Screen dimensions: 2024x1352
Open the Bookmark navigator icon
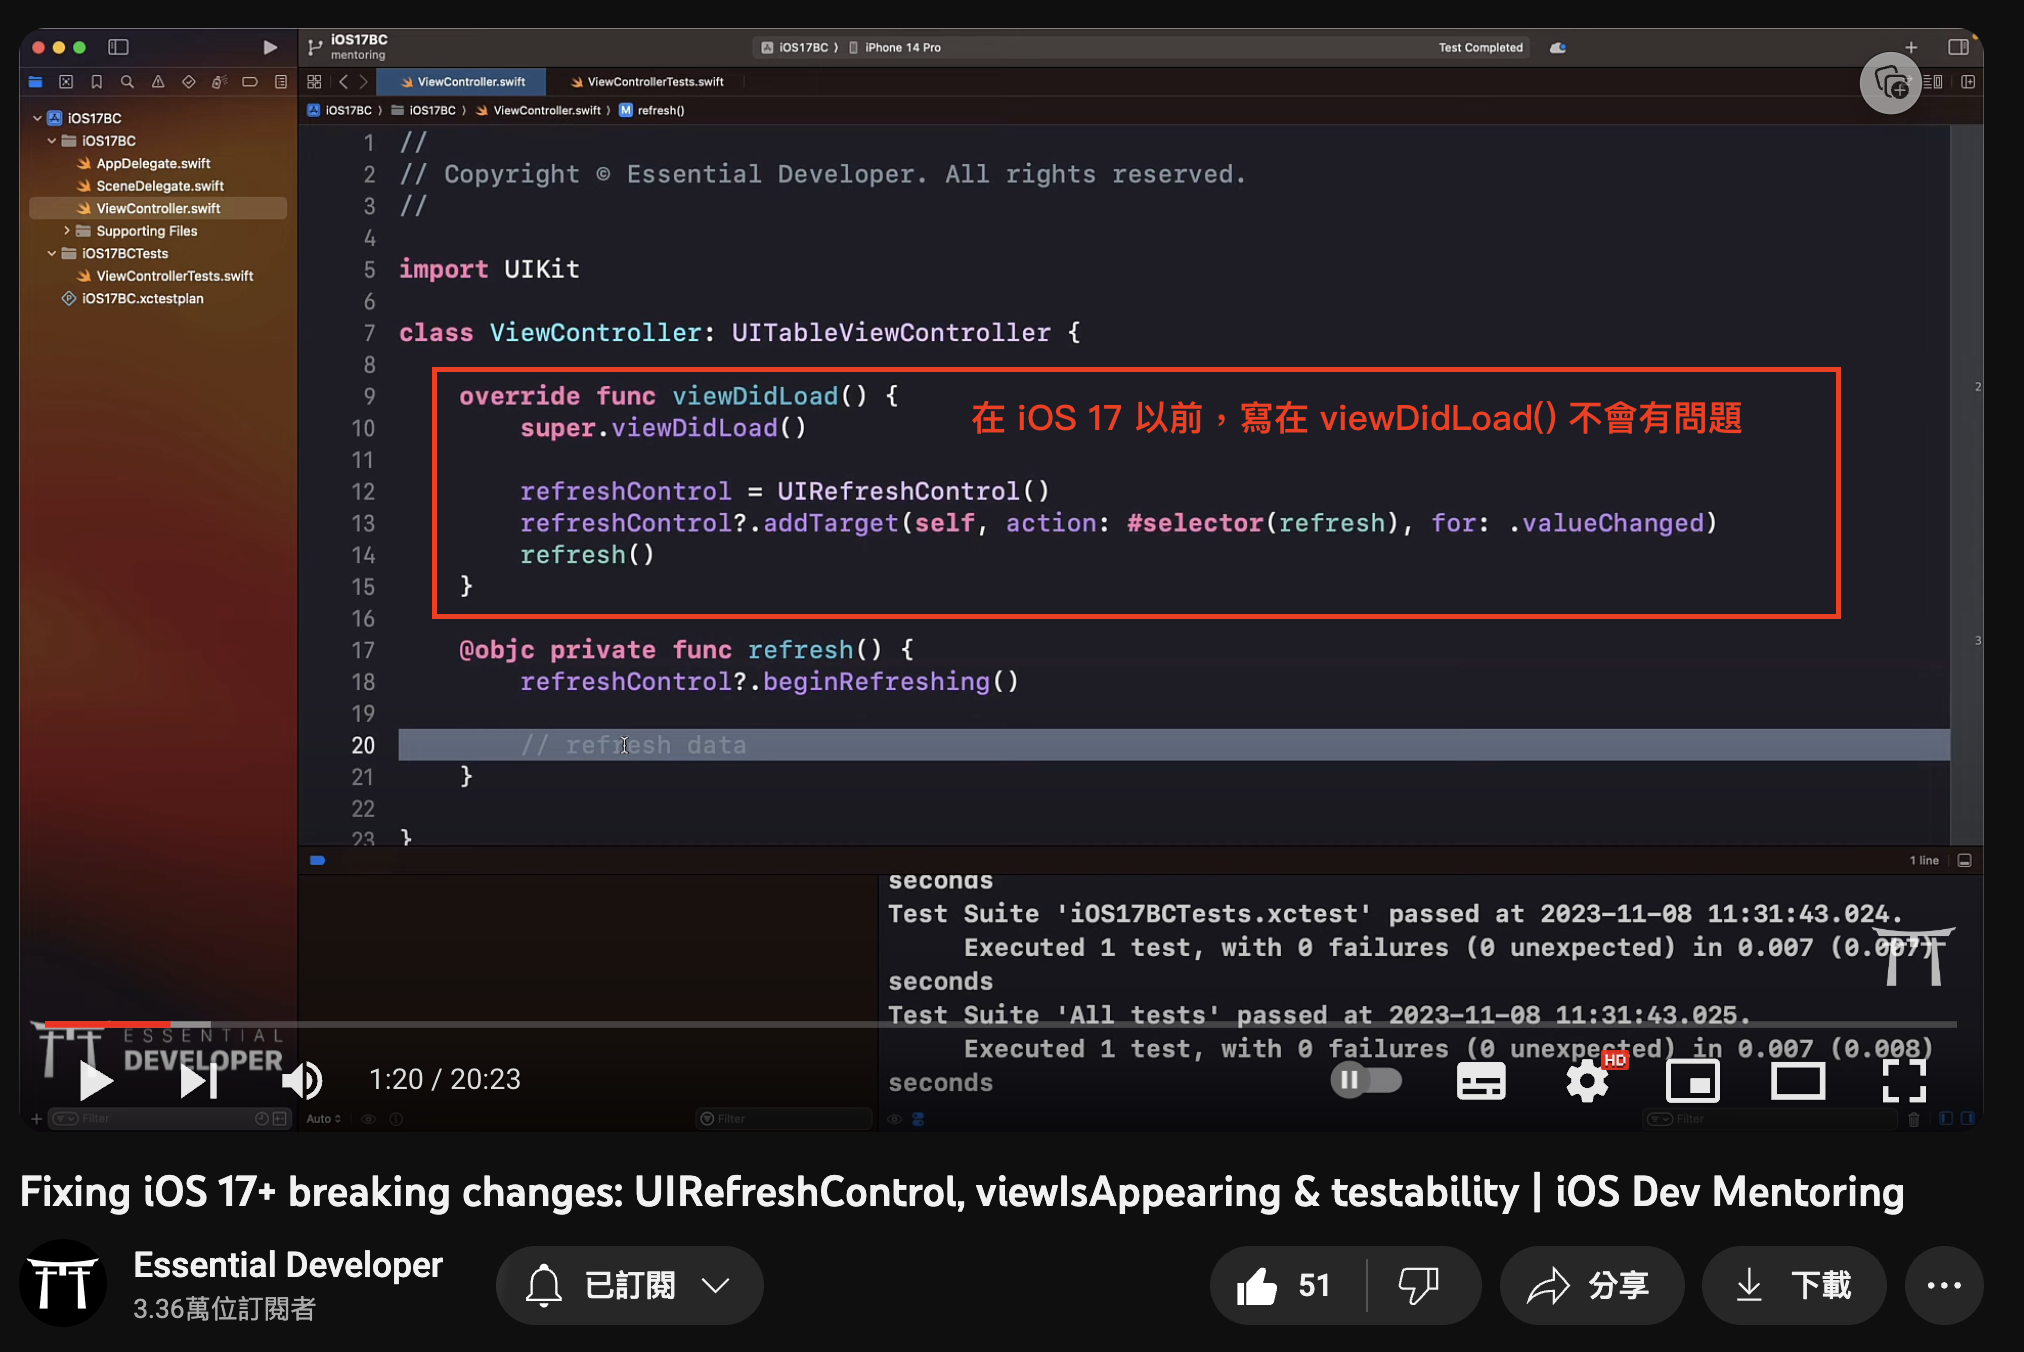(x=97, y=82)
